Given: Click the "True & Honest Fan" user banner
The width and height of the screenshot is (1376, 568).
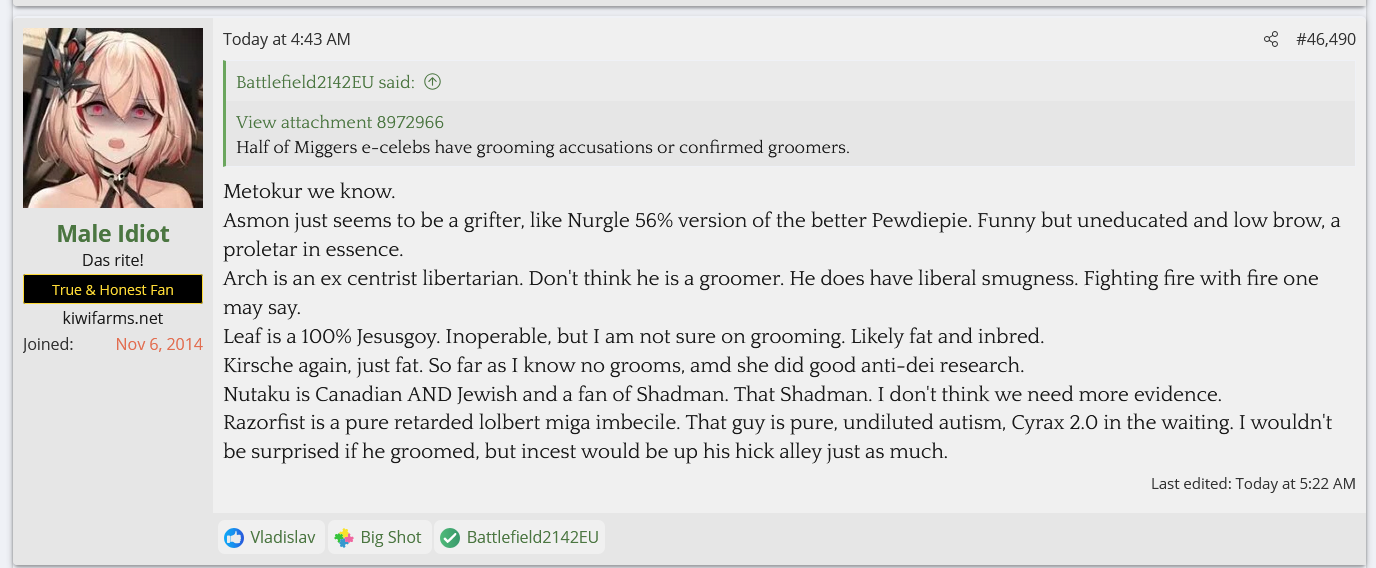Looking at the screenshot, I should point(113,289).
